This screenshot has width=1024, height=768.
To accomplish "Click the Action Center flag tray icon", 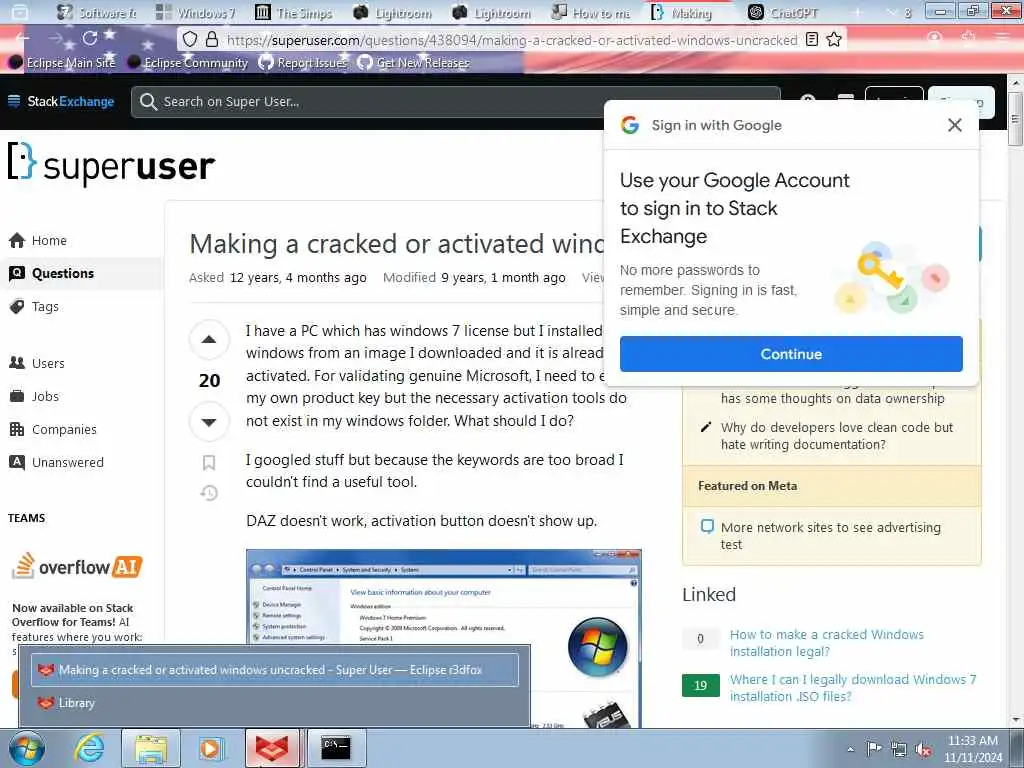I will point(874,748).
